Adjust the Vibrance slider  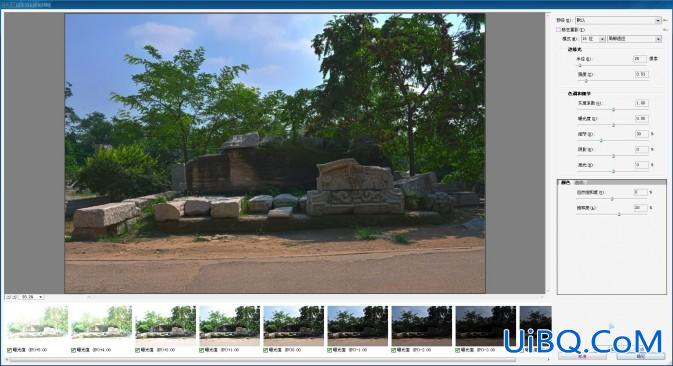tap(612, 199)
